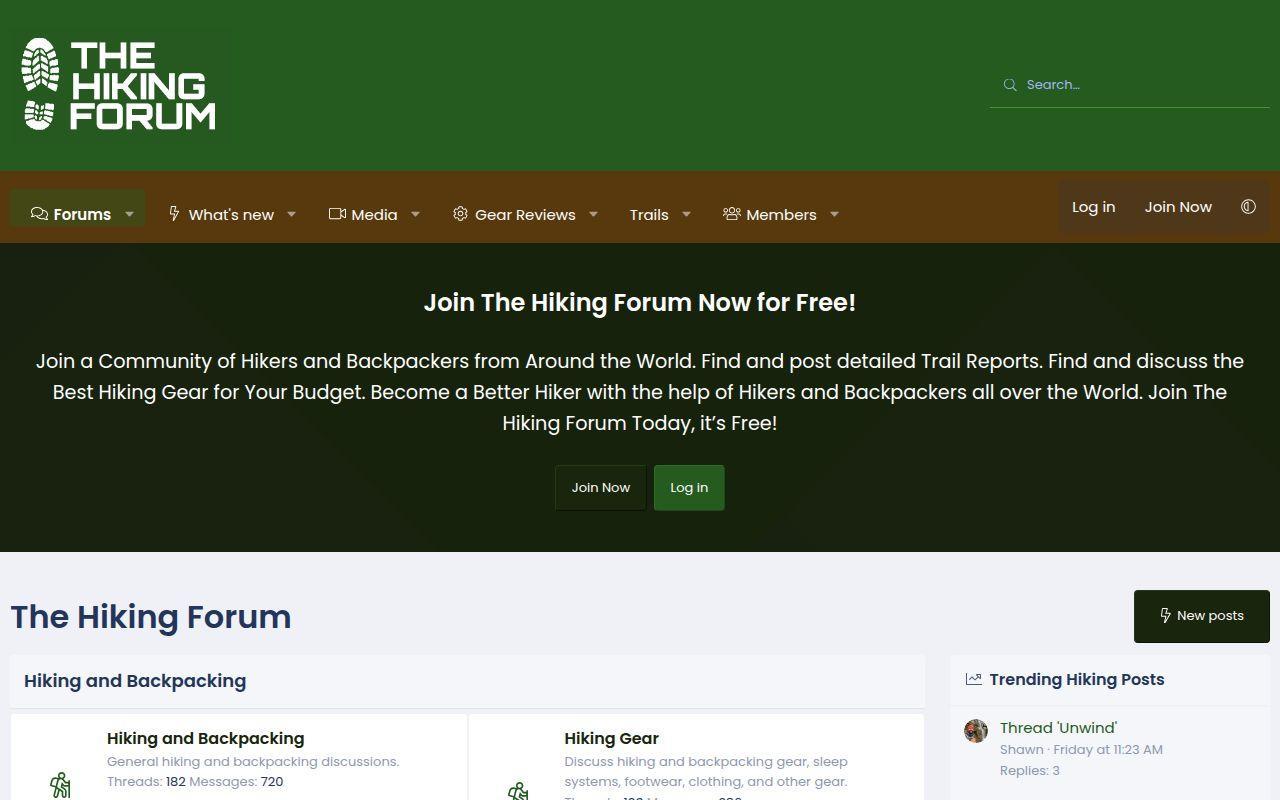
Task: Select the Forums speech-bubble icon
Action: click(x=39, y=214)
